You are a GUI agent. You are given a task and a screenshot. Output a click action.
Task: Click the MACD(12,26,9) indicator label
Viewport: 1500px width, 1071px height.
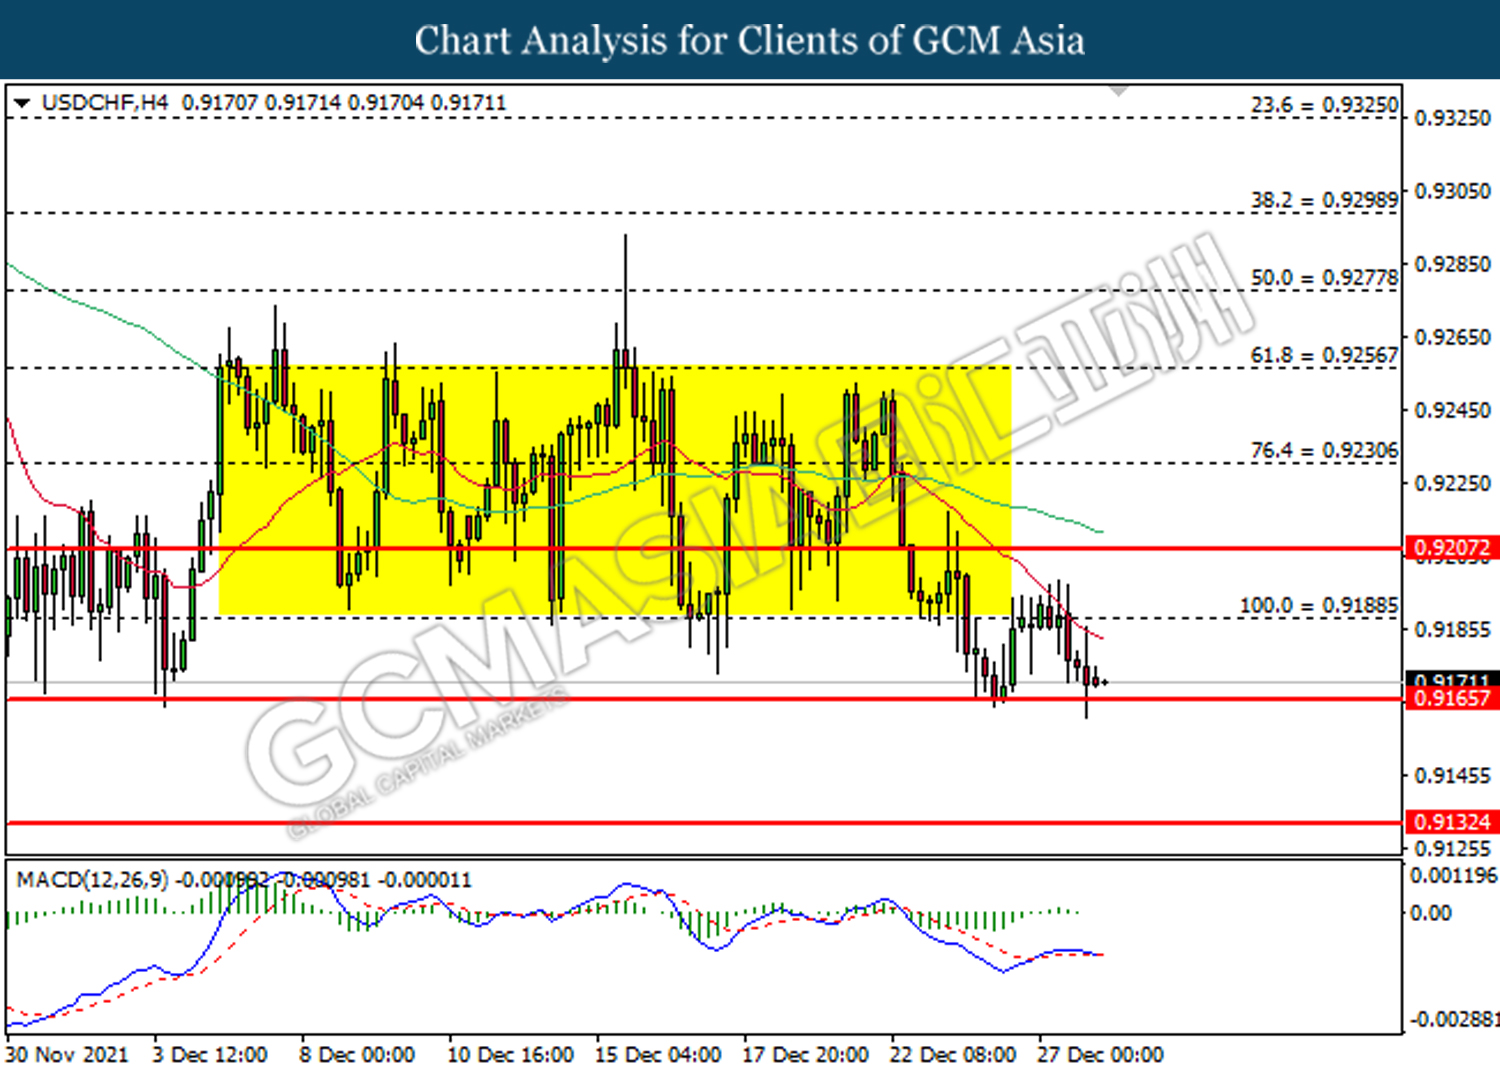click(93, 880)
